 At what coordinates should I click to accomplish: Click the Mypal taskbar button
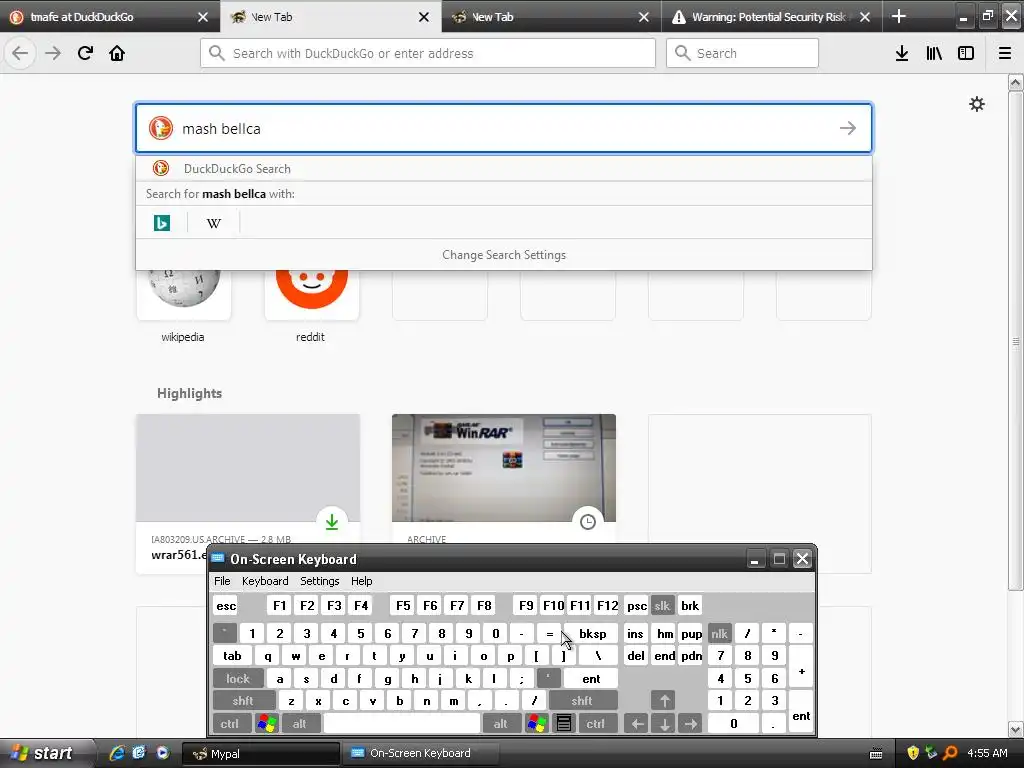[261, 753]
